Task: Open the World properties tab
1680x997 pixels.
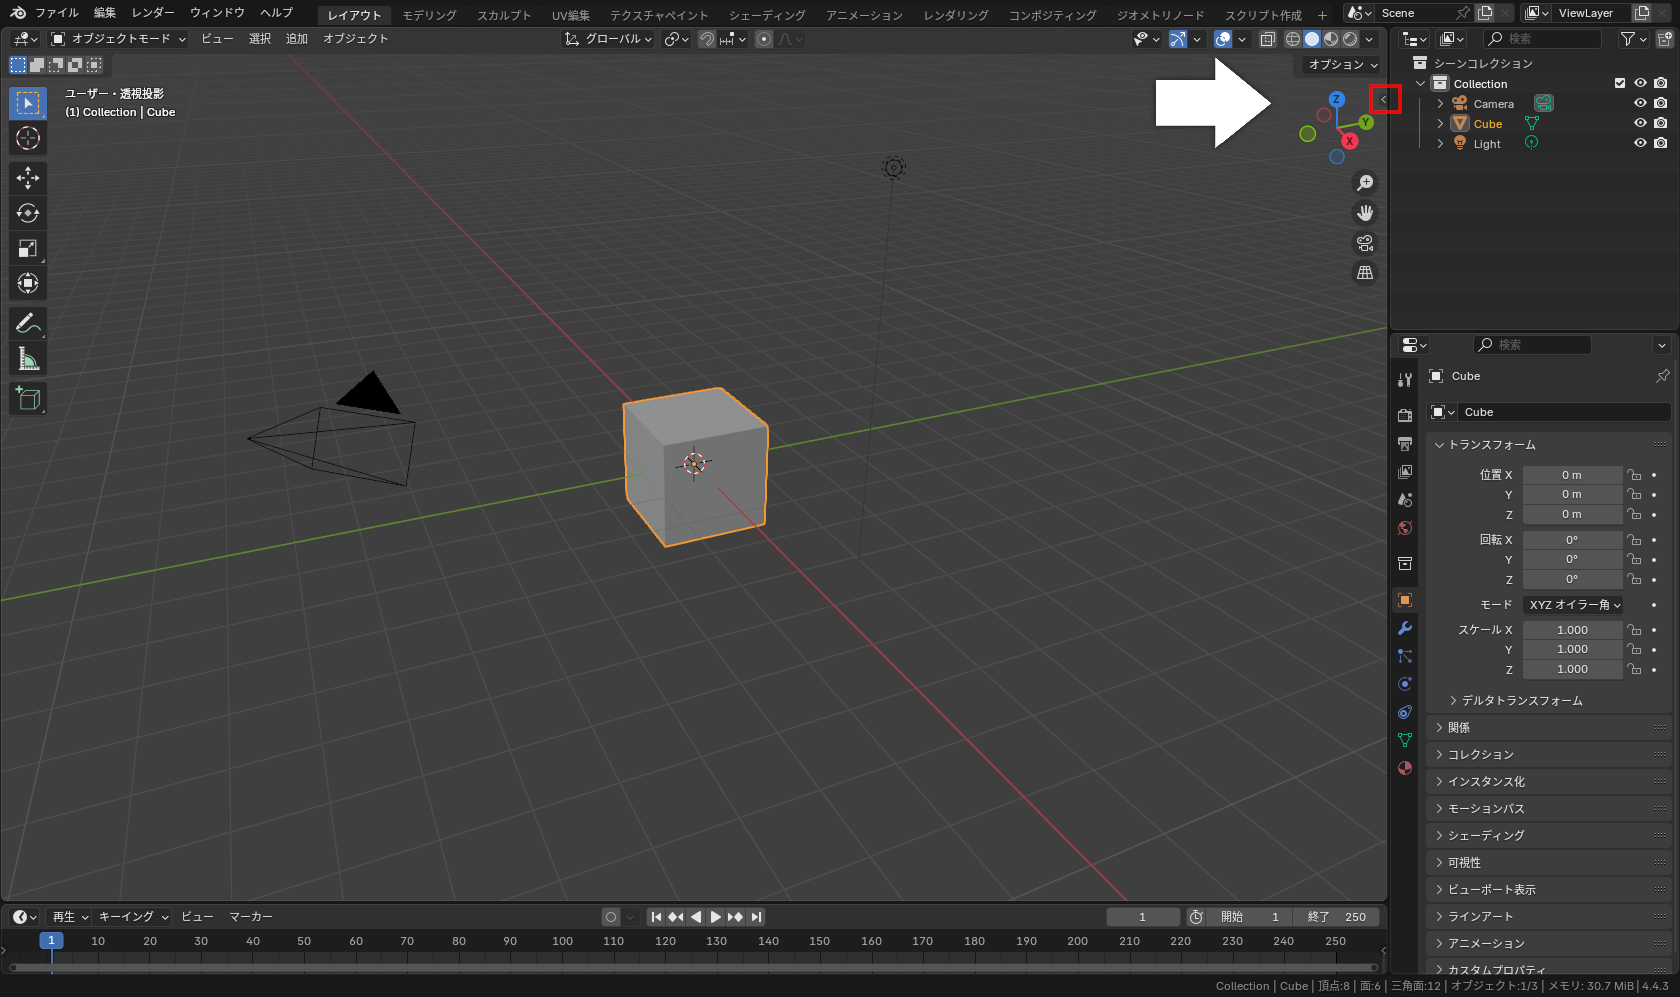Action: pos(1405,527)
